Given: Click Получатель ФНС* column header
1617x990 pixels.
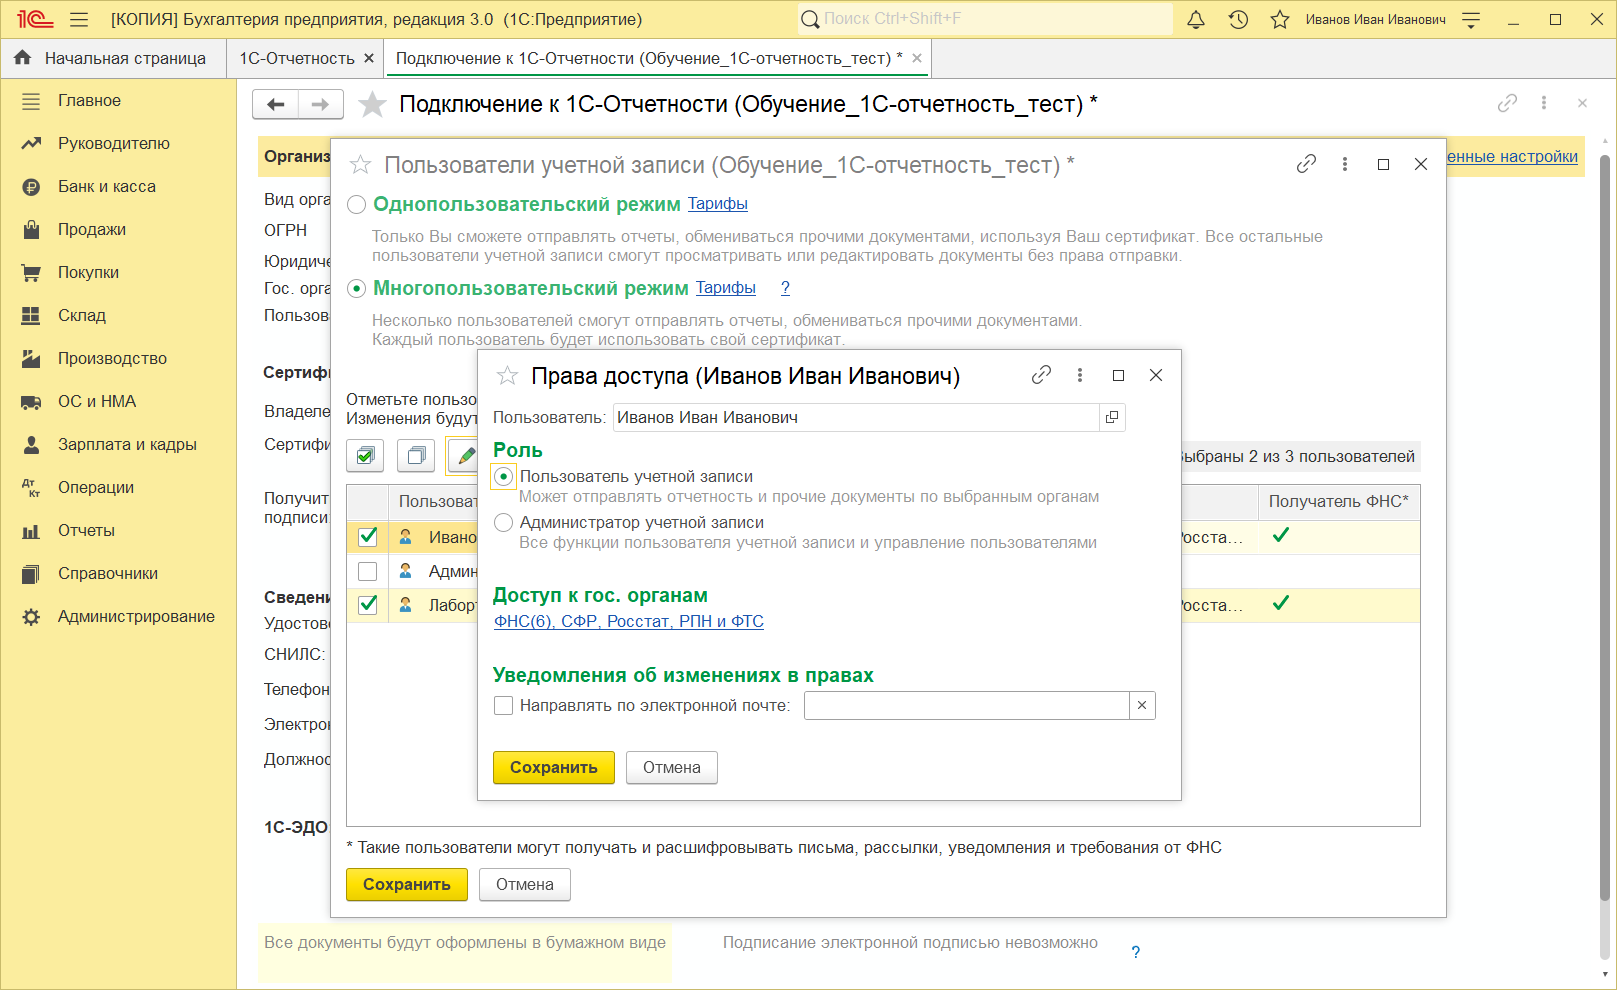Looking at the screenshot, I should click(x=1338, y=501).
